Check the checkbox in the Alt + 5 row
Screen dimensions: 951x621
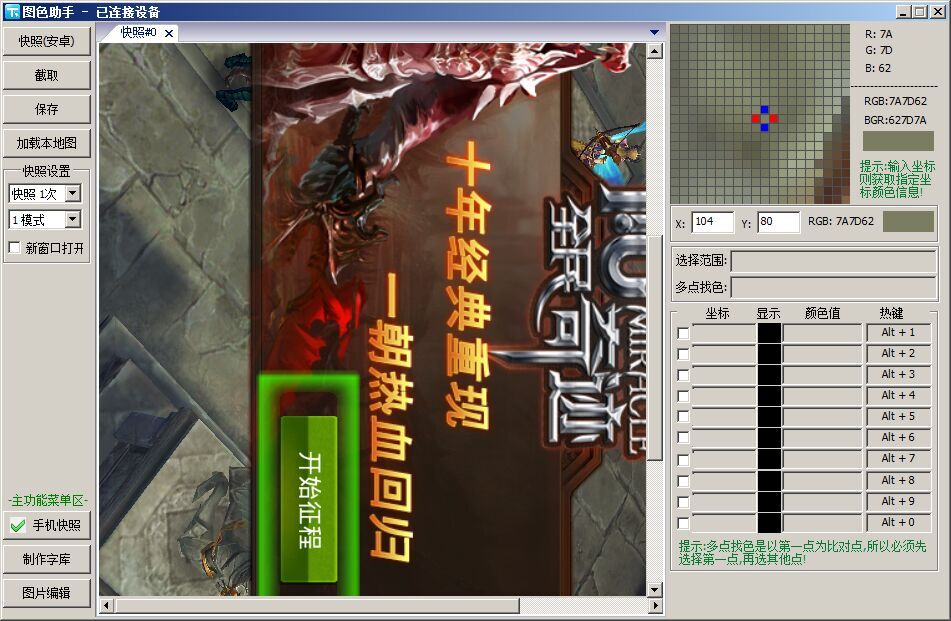(684, 417)
